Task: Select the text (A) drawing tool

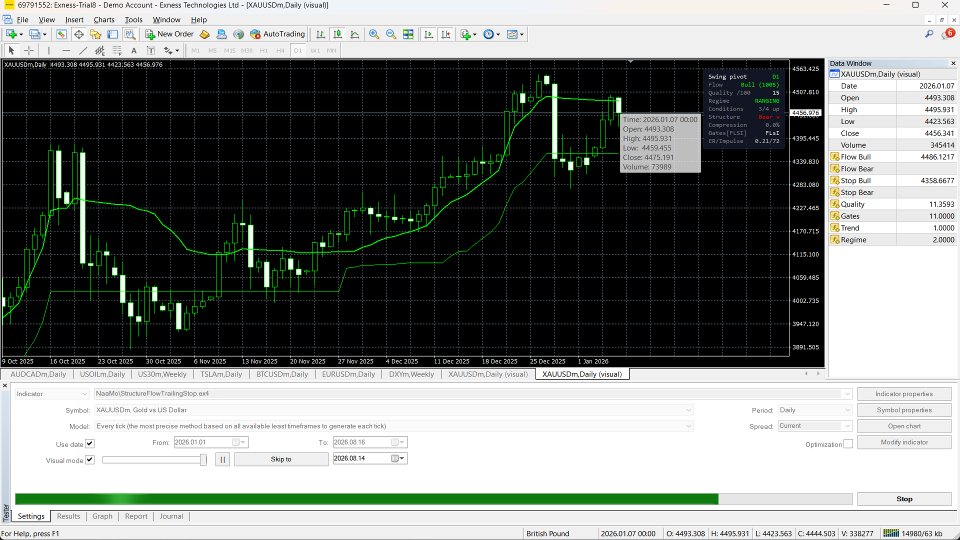Action: coord(133,50)
